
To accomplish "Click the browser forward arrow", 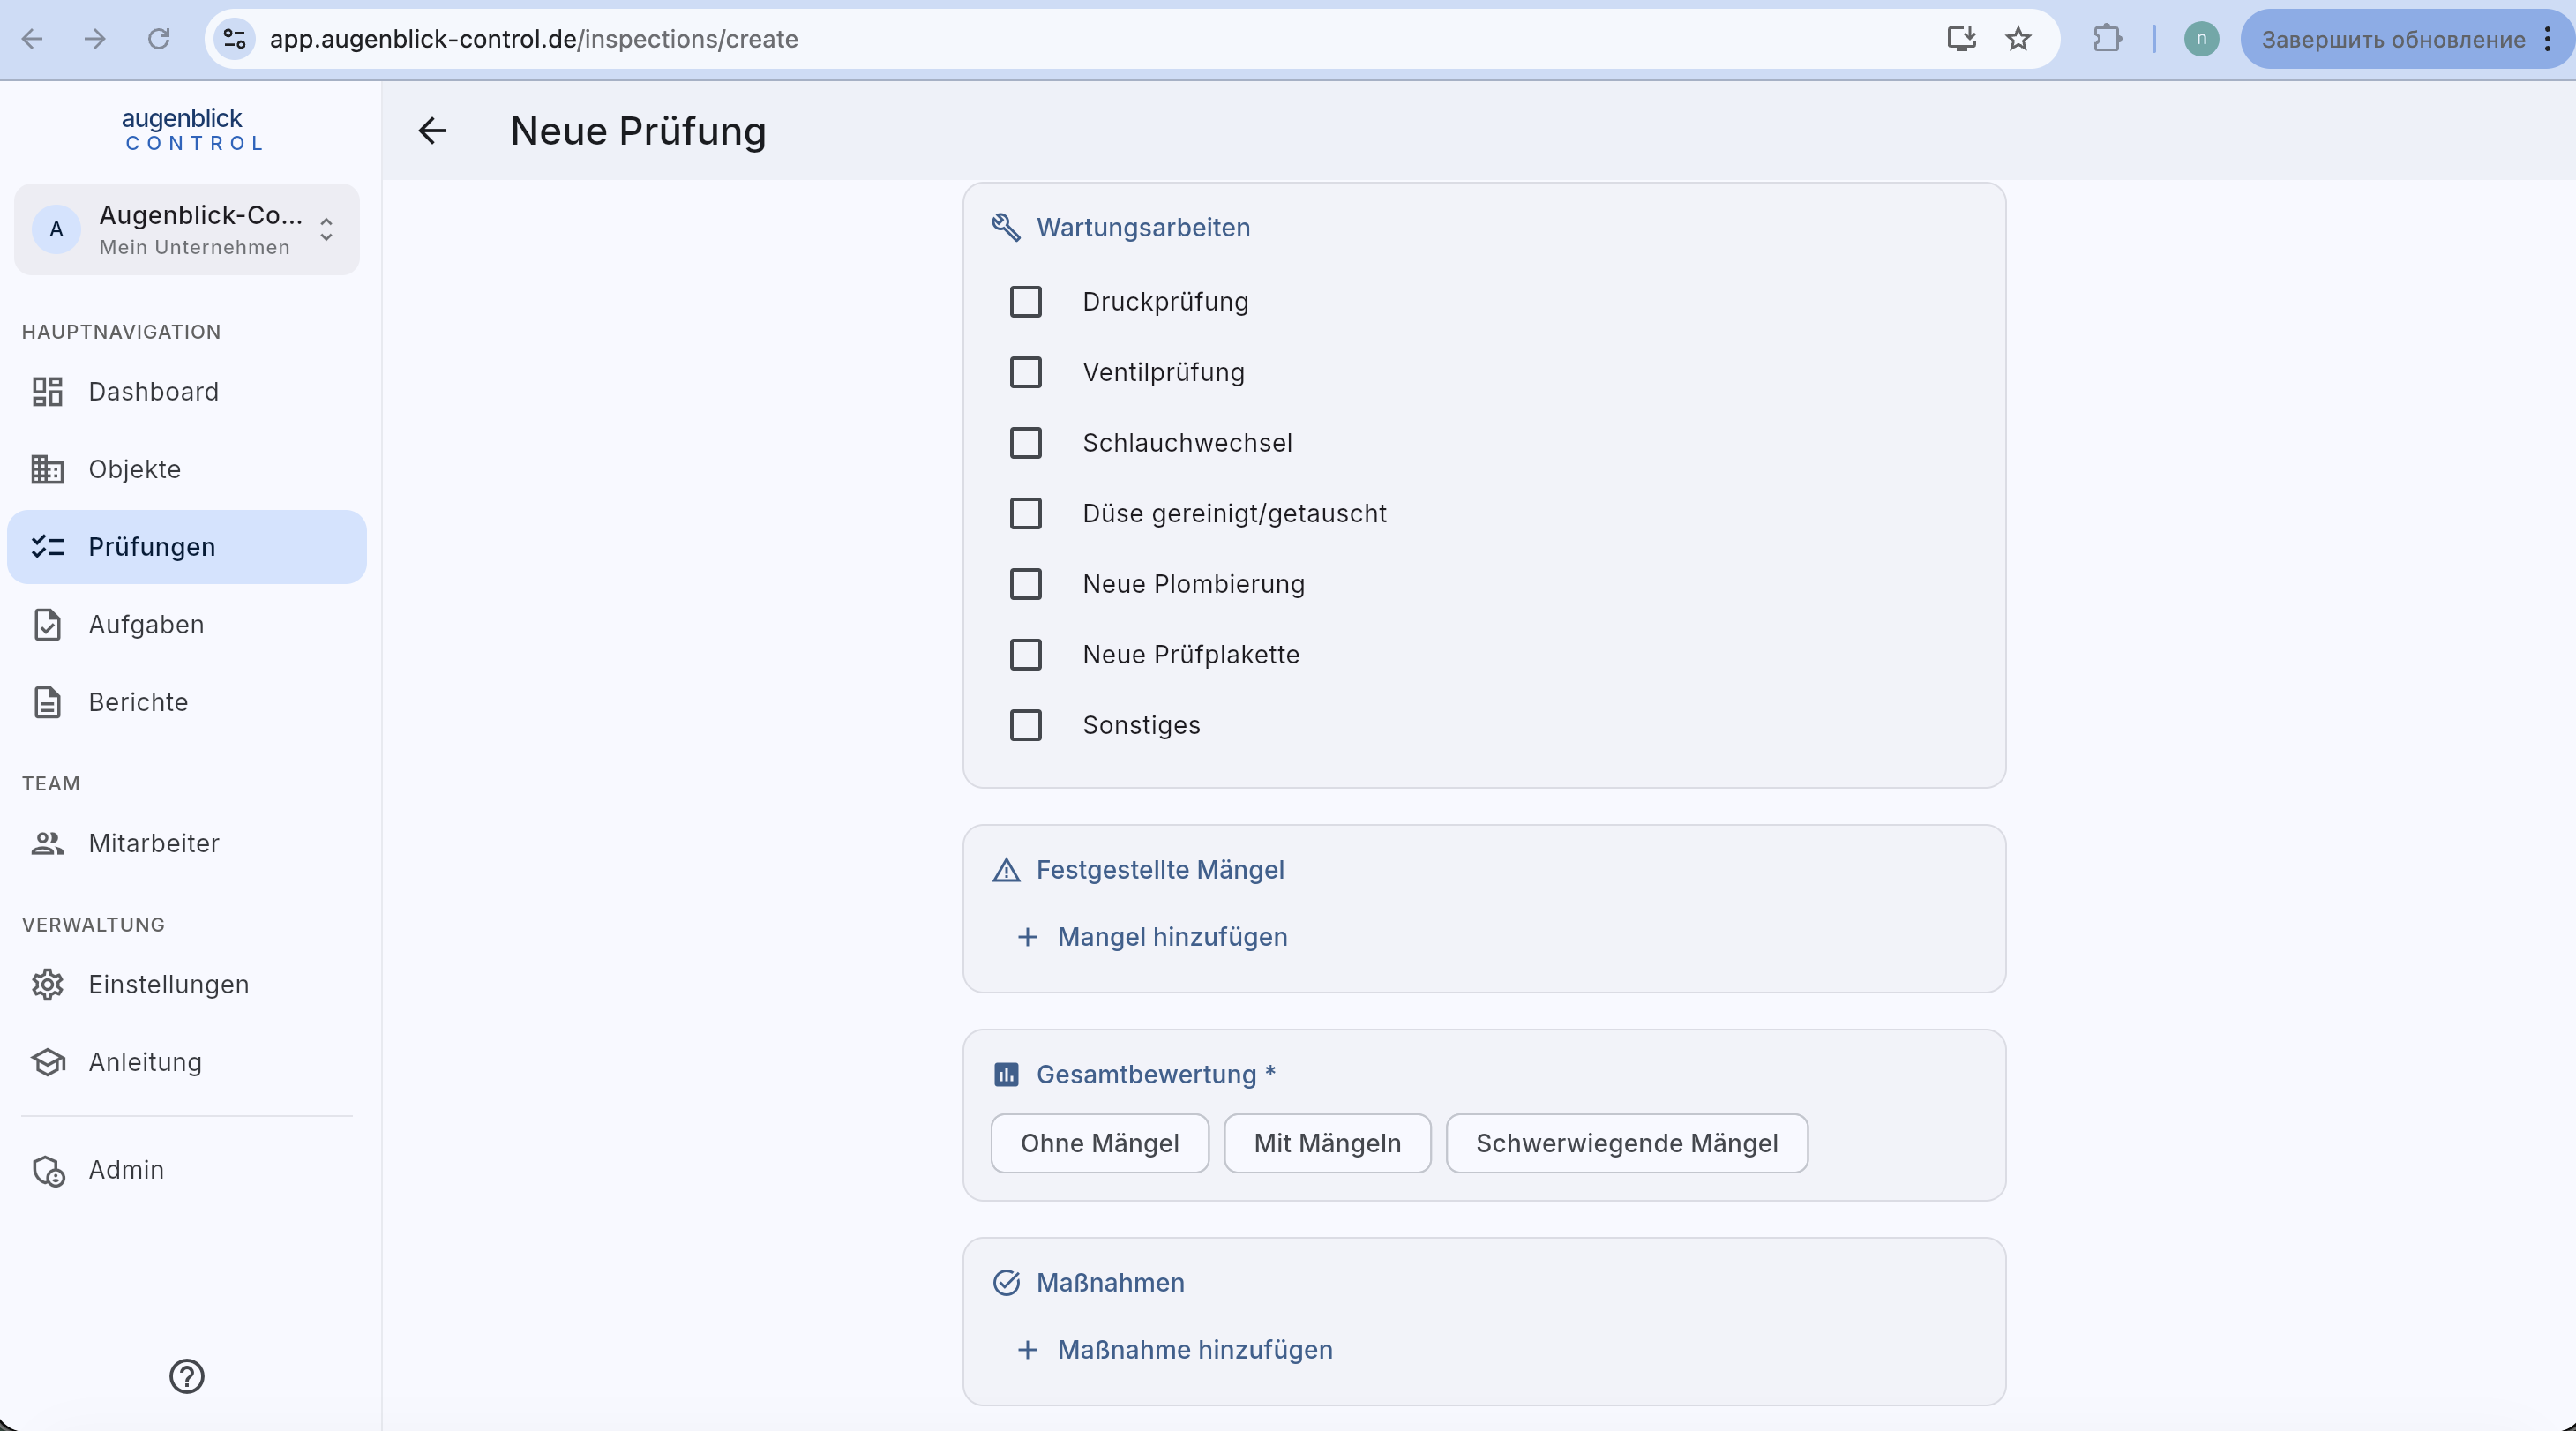I will [95, 39].
